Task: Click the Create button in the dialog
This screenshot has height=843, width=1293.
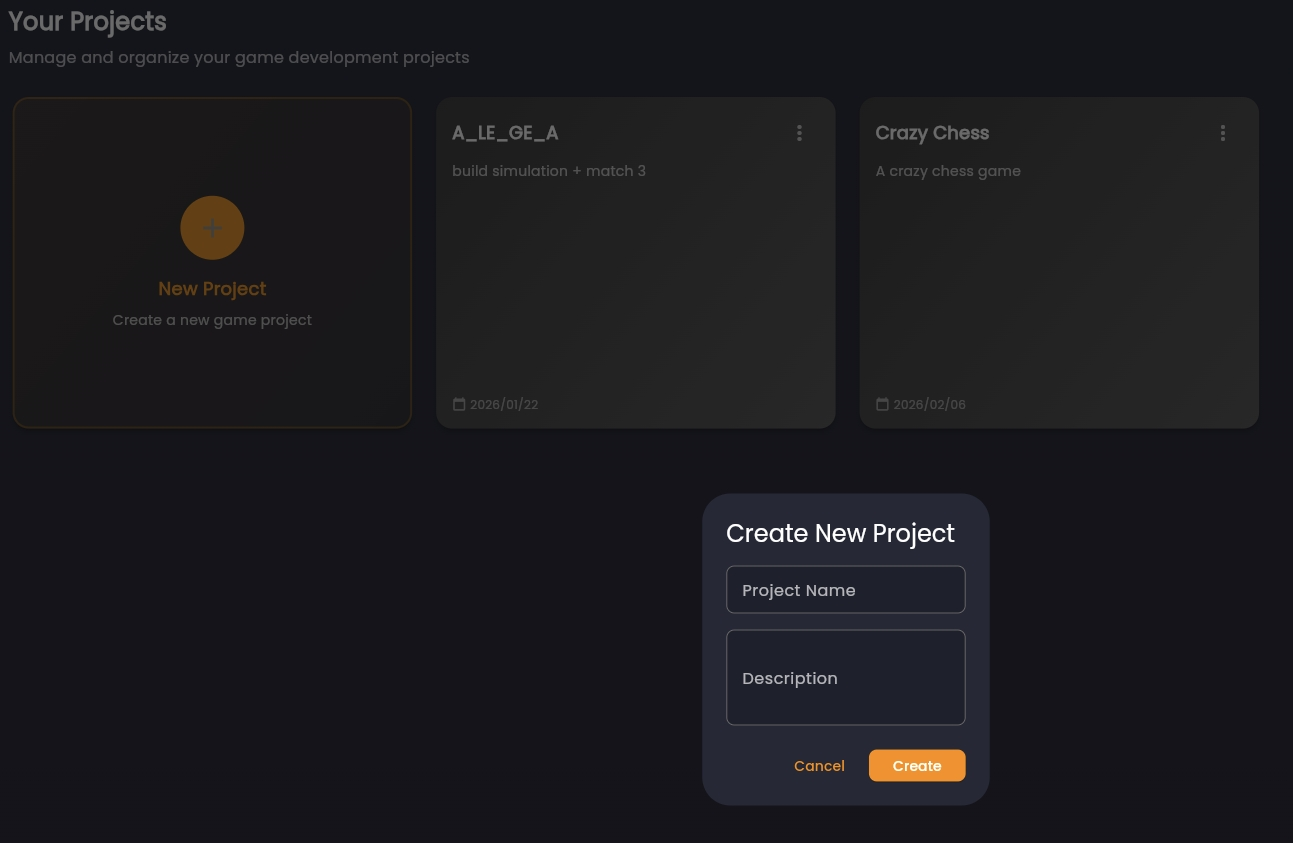Action: click(x=916, y=765)
